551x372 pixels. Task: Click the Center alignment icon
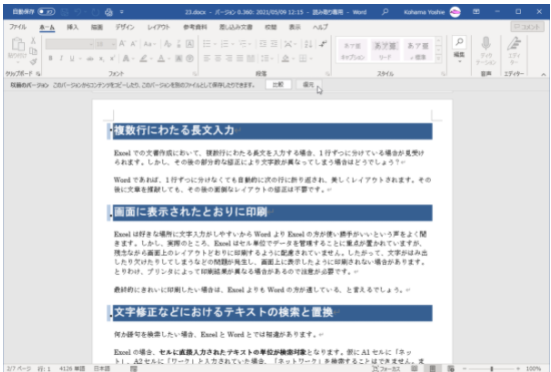(x=218, y=58)
